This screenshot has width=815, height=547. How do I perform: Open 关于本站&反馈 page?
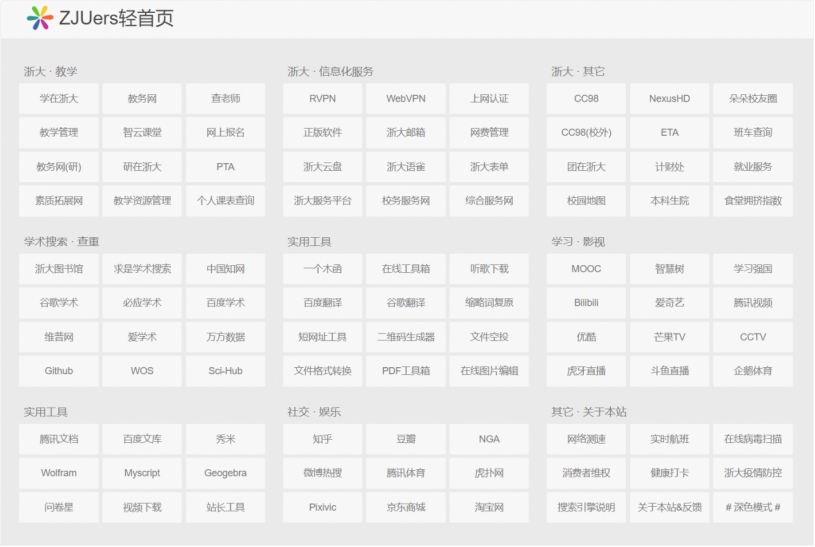669,507
